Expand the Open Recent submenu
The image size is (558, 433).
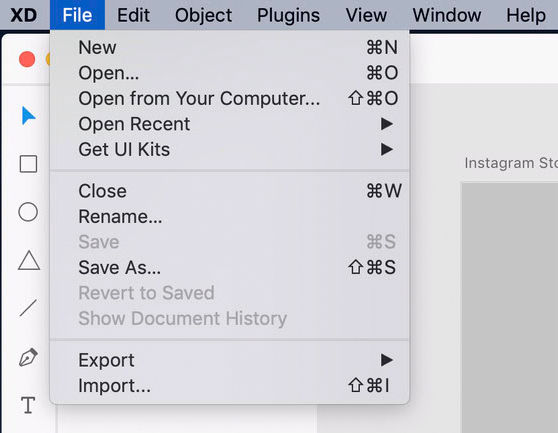230,124
